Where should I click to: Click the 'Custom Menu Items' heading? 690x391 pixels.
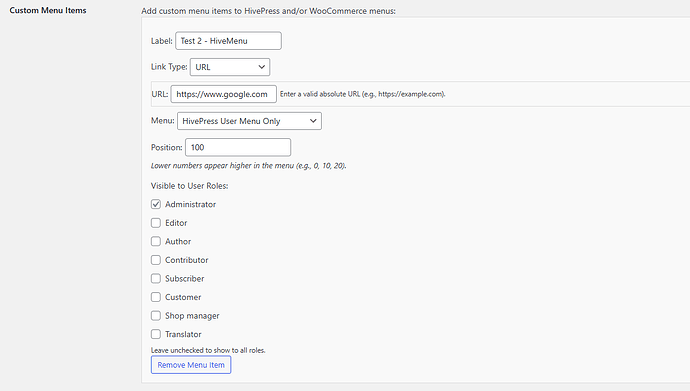coord(48,10)
